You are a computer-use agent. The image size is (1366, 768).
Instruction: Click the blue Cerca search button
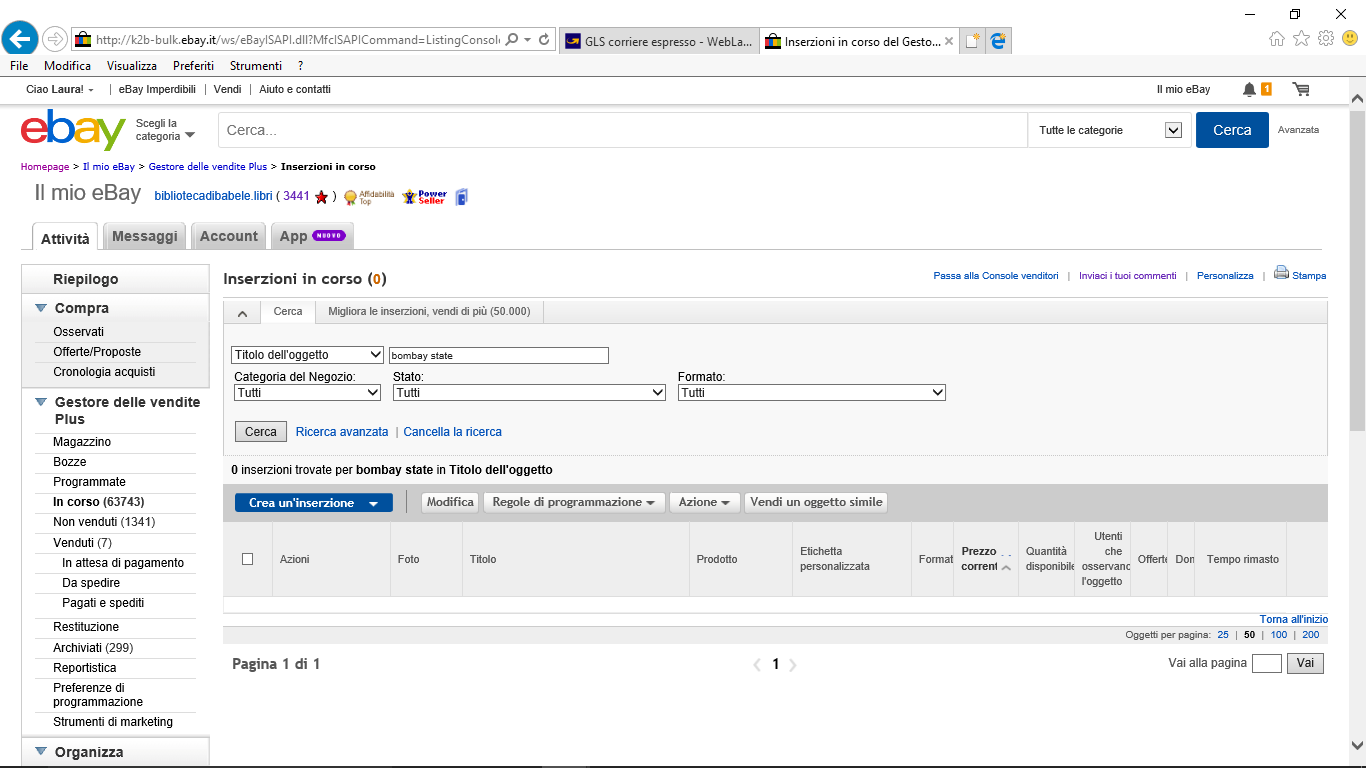[x=1232, y=130]
